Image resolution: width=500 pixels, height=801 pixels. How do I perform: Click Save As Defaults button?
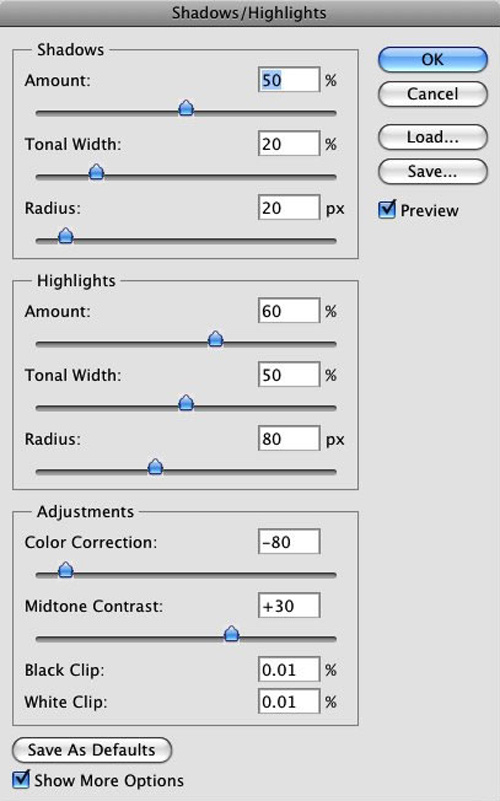click(x=92, y=750)
